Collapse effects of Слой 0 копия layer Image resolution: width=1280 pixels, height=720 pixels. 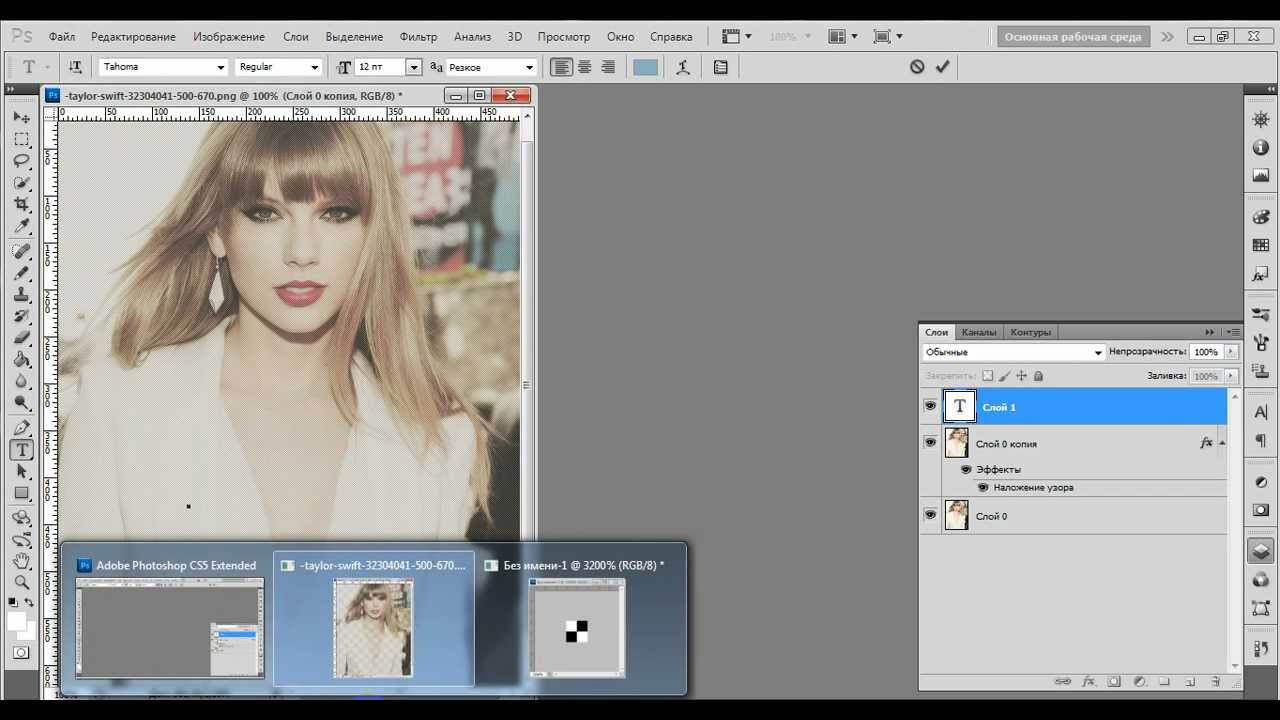coord(1223,443)
